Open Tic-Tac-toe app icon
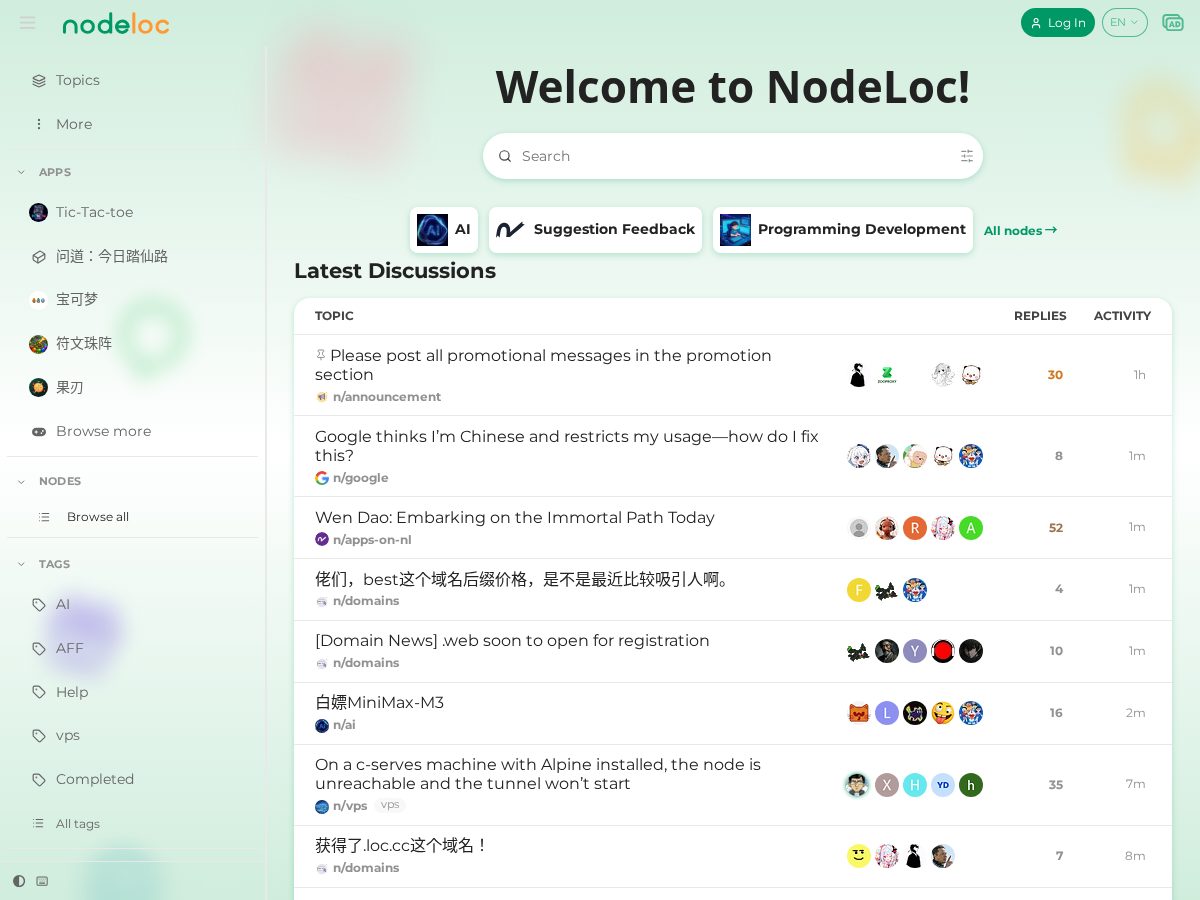This screenshot has height=900, width=1200. 38,212
